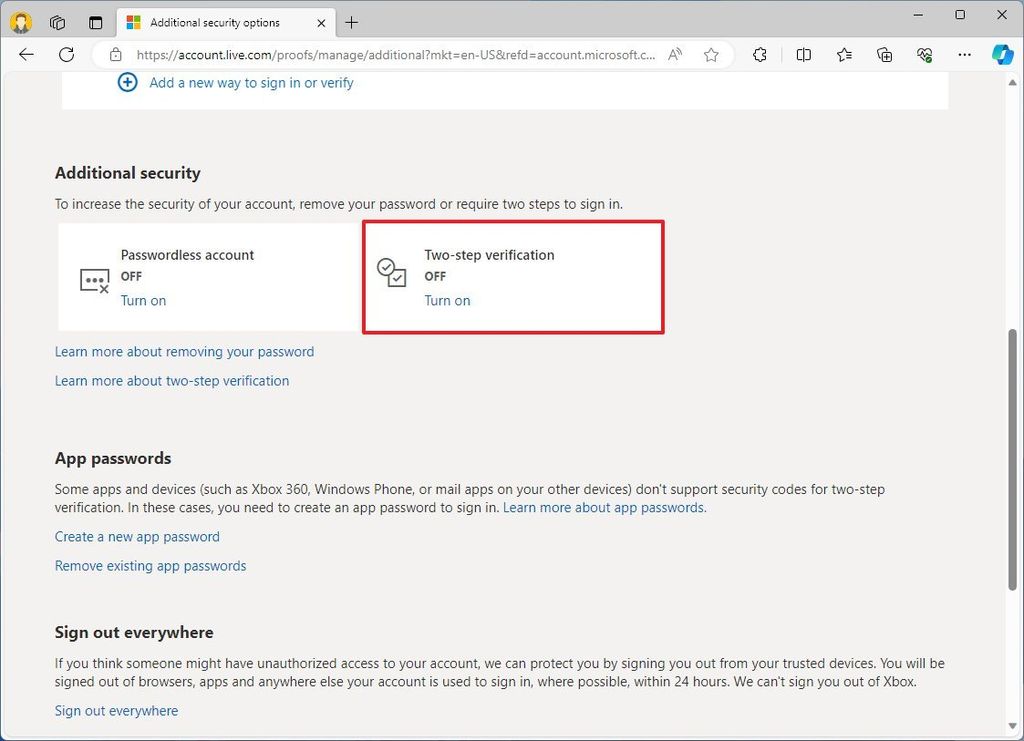Image resolution: width=1024 pixels, height=741 pixels.
Task: View site security via the lock icon
Action: (x=118, y=55)
